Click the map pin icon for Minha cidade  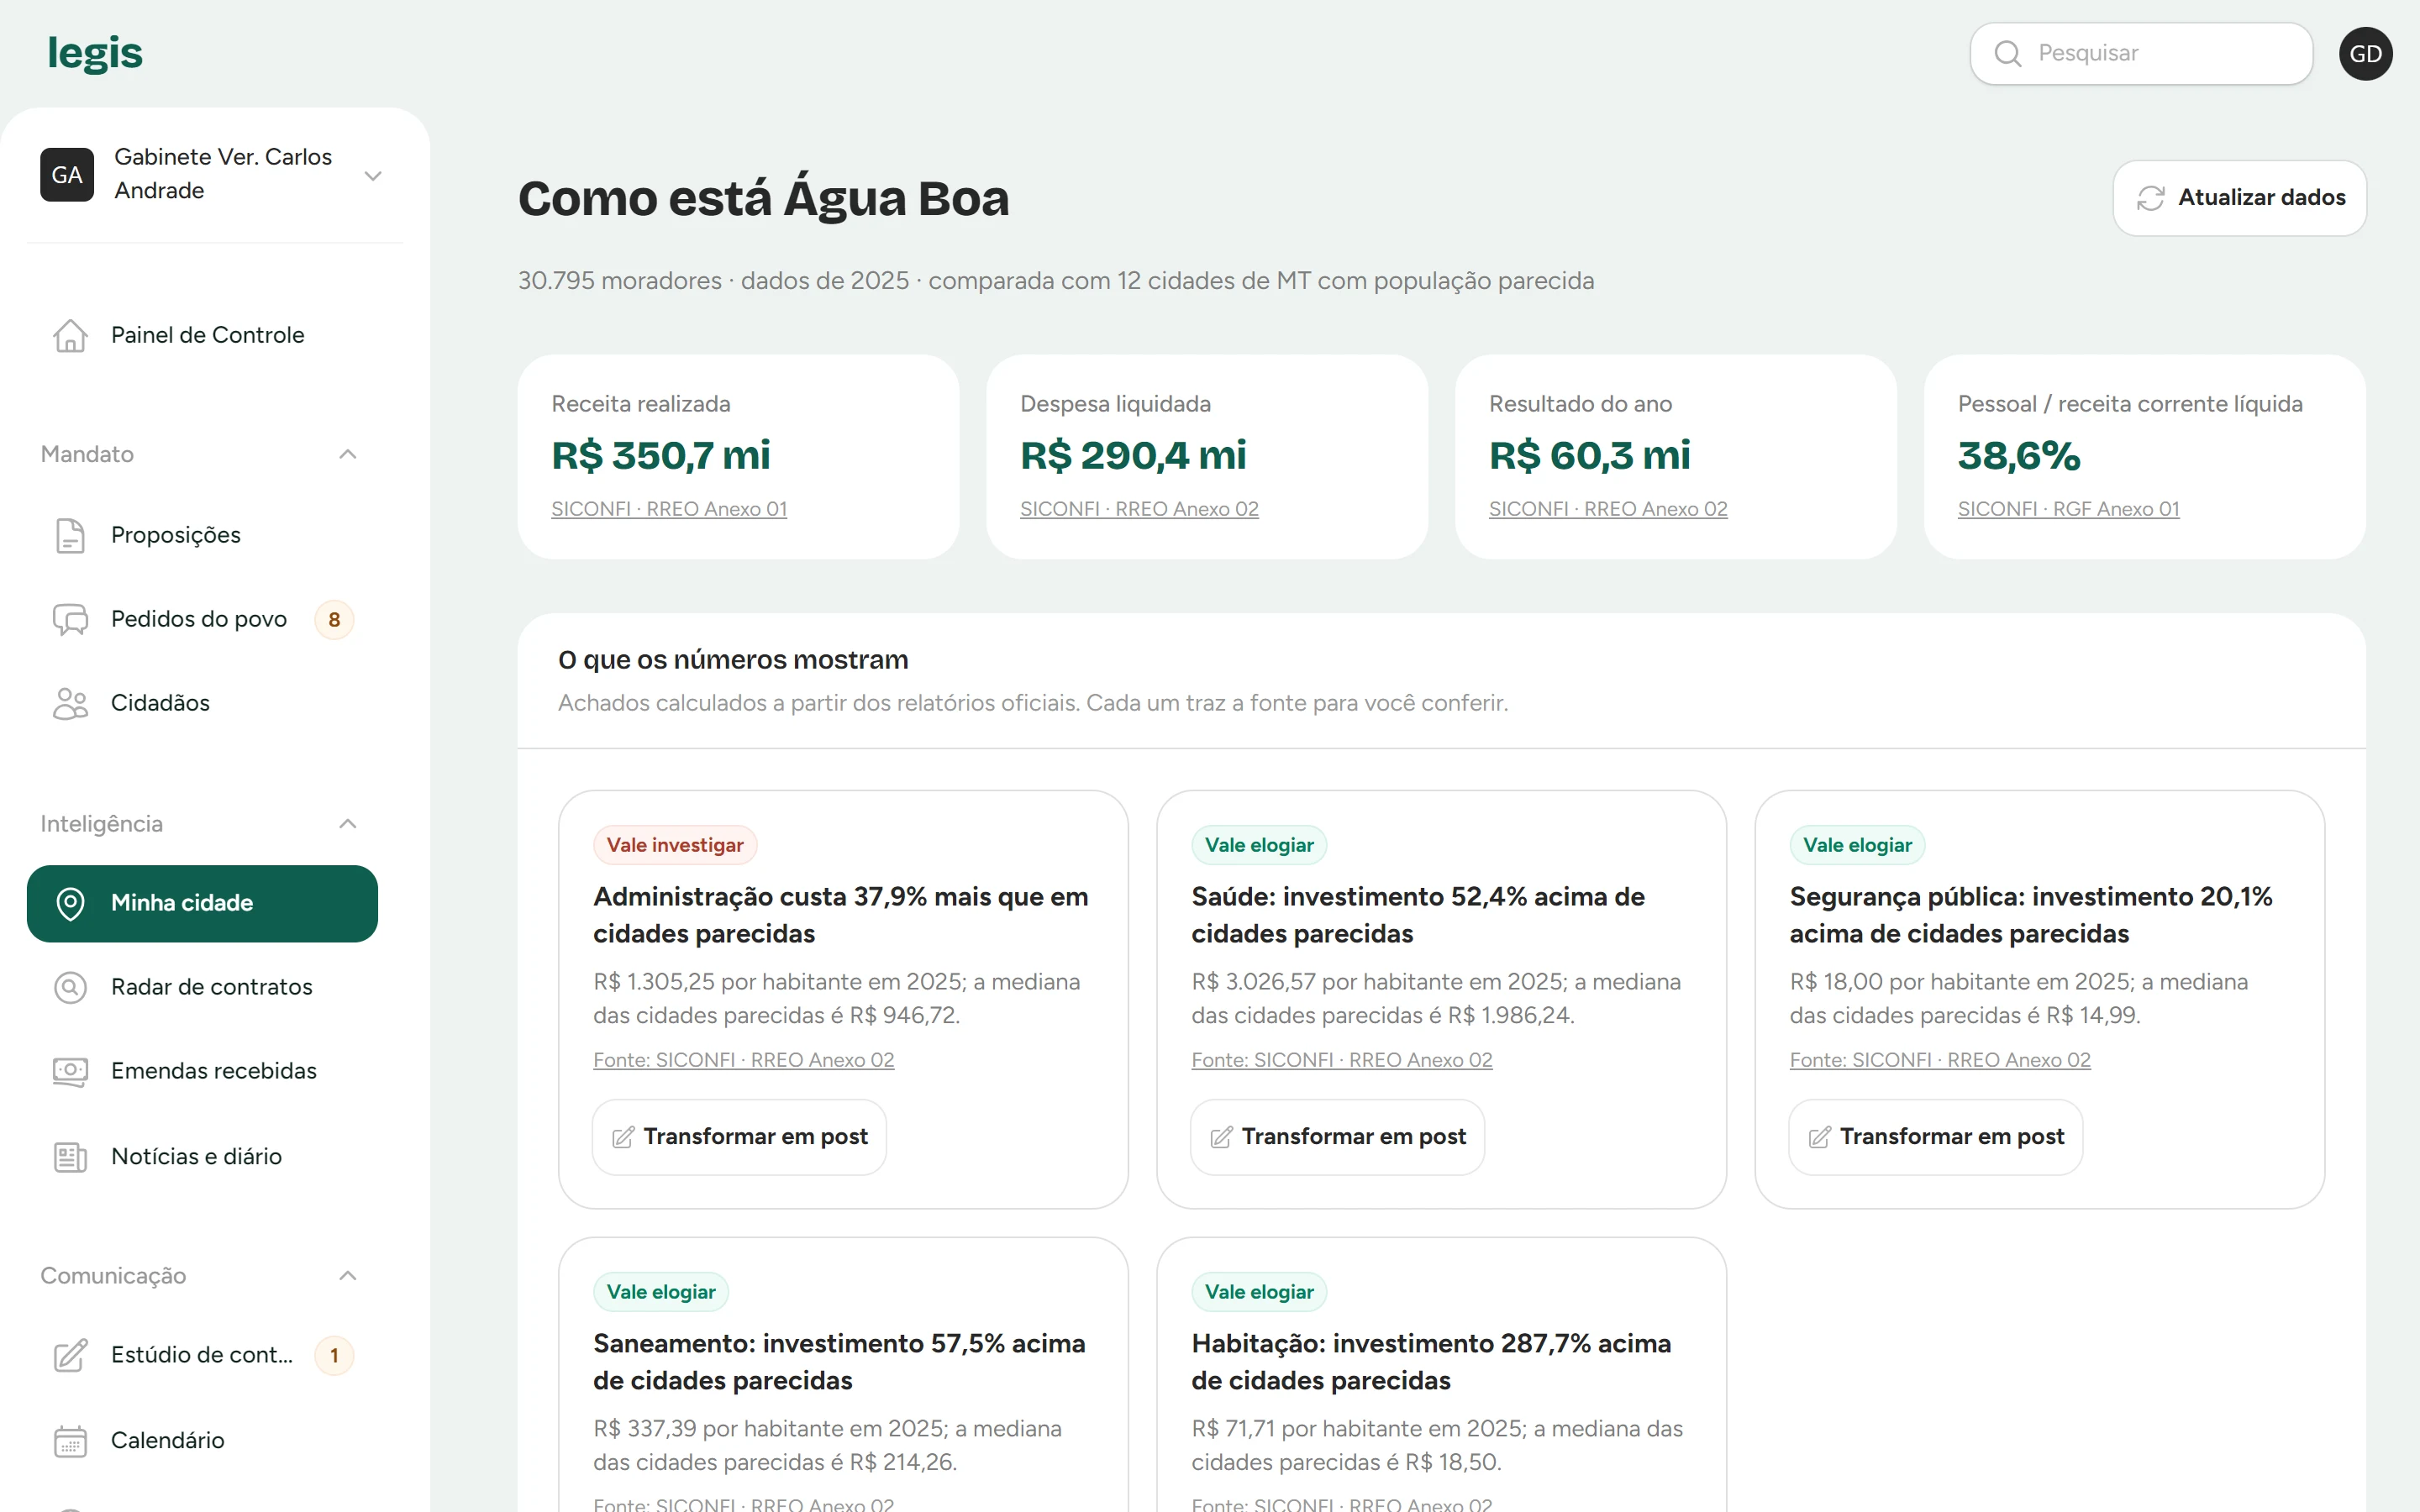pos(70,903)
